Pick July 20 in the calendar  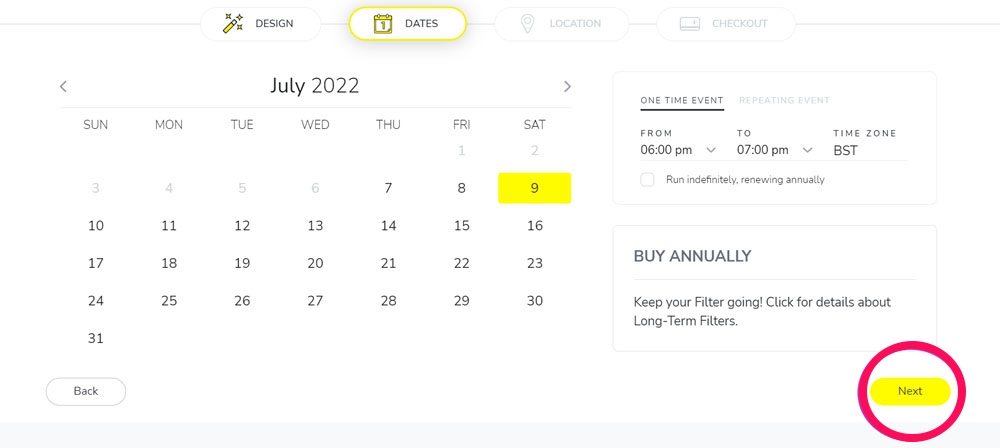(x=315, y=263)
